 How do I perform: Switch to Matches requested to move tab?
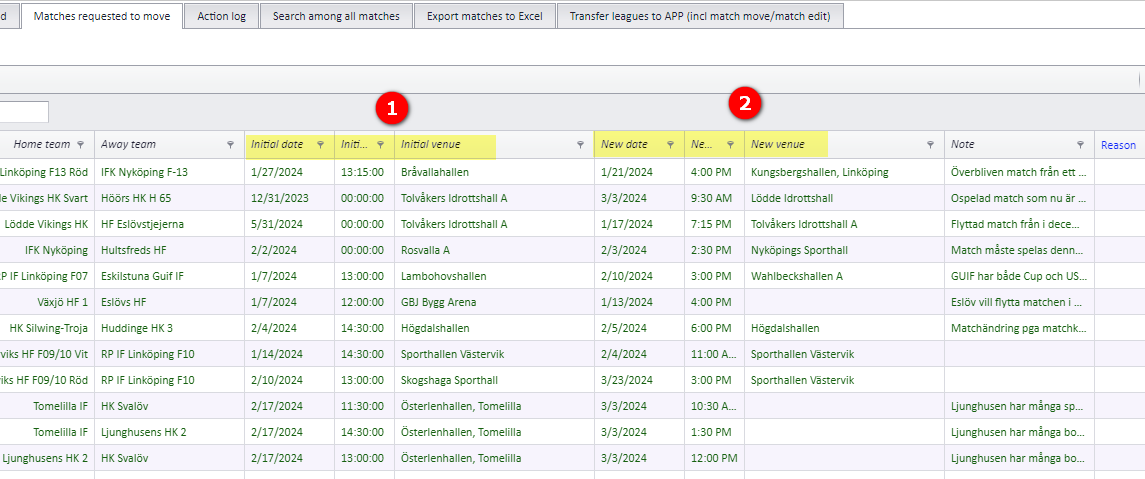[x=102, y=15]
